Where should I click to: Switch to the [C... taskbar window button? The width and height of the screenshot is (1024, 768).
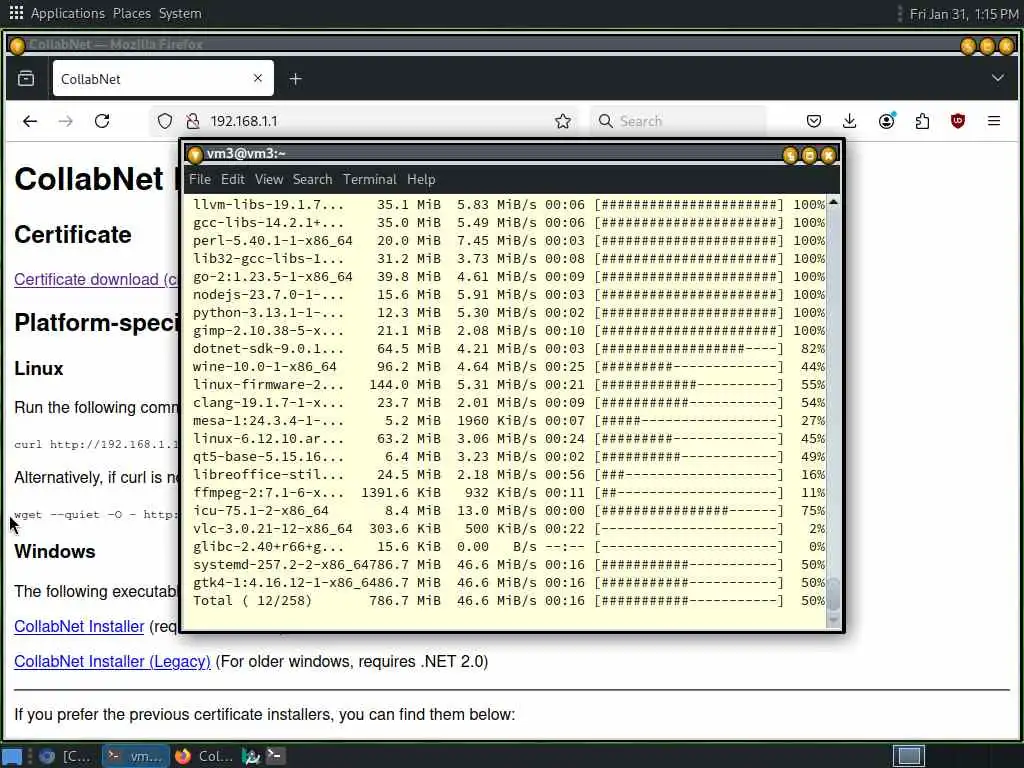click(66, 756)
